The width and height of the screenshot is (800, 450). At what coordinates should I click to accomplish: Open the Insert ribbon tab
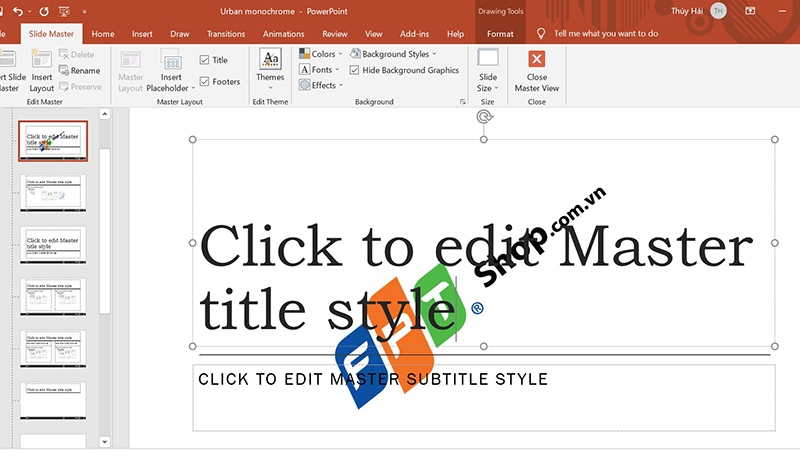[142, 34]
